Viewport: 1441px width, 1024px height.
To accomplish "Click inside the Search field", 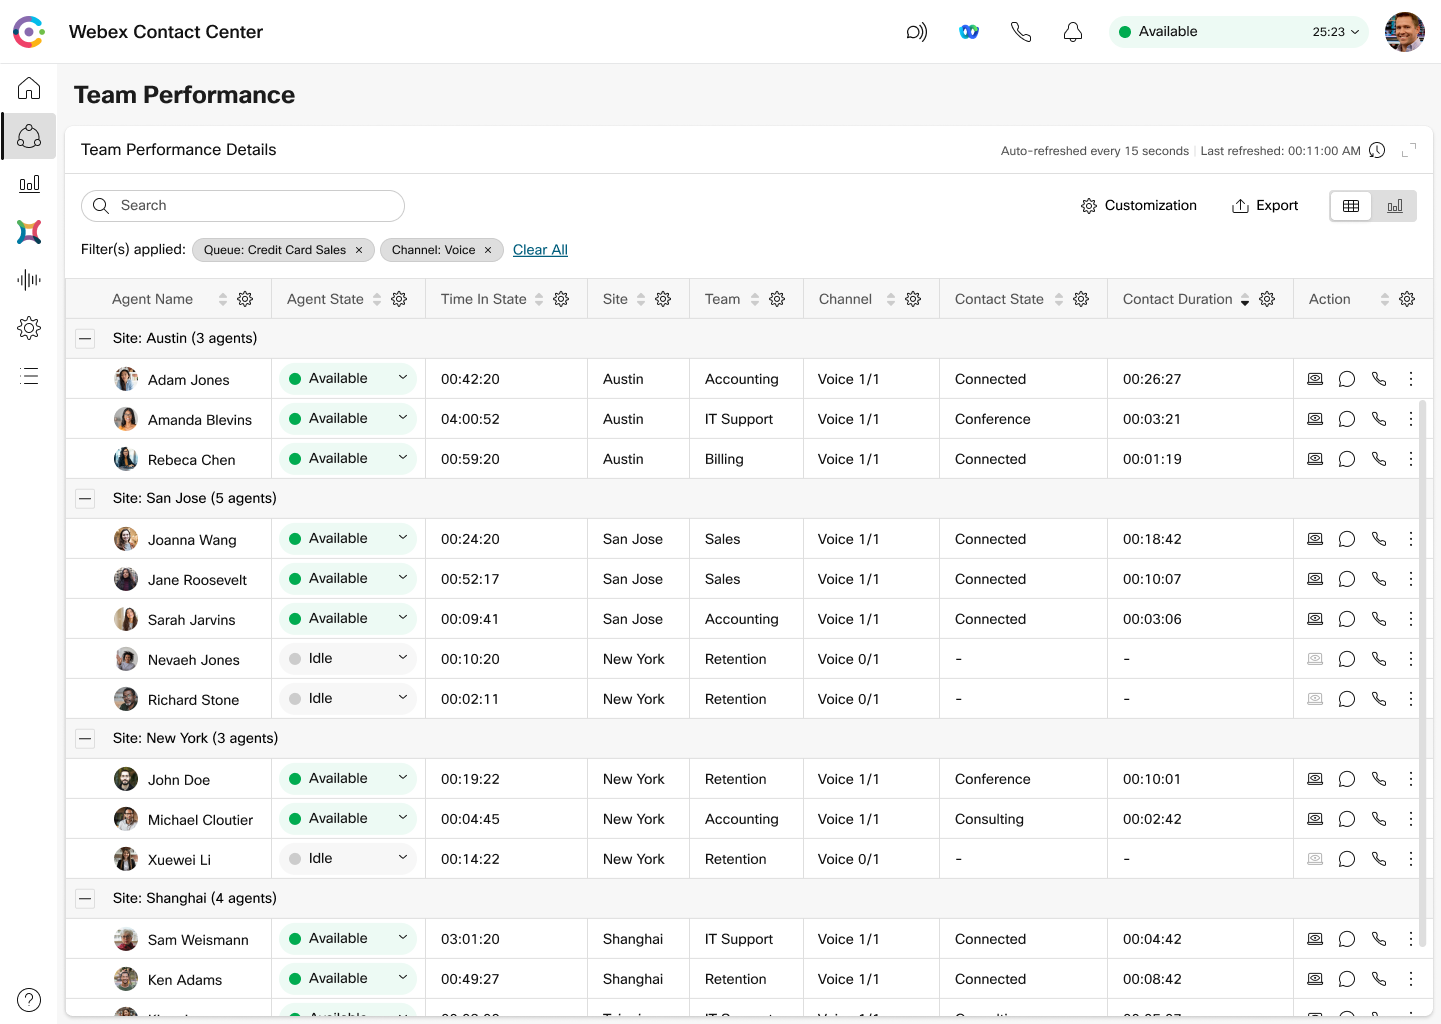I will click(242, 205).
